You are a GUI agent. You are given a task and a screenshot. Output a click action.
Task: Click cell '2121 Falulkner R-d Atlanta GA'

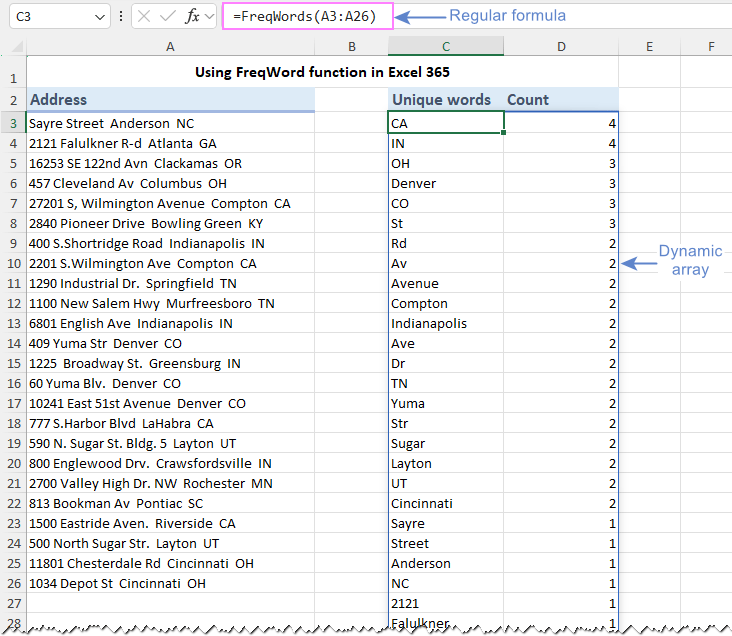pos(170,143)
